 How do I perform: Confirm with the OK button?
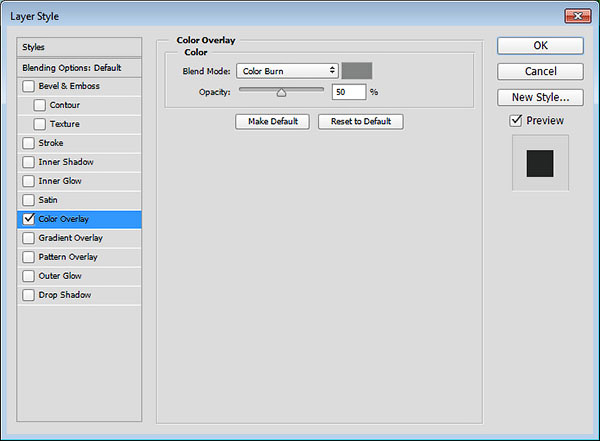(540, 46)
